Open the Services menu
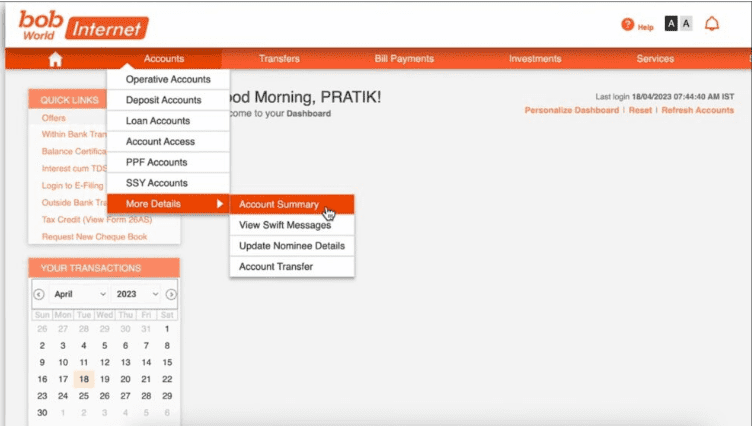This screenshot has height=426, width=752. click(655, 59)
